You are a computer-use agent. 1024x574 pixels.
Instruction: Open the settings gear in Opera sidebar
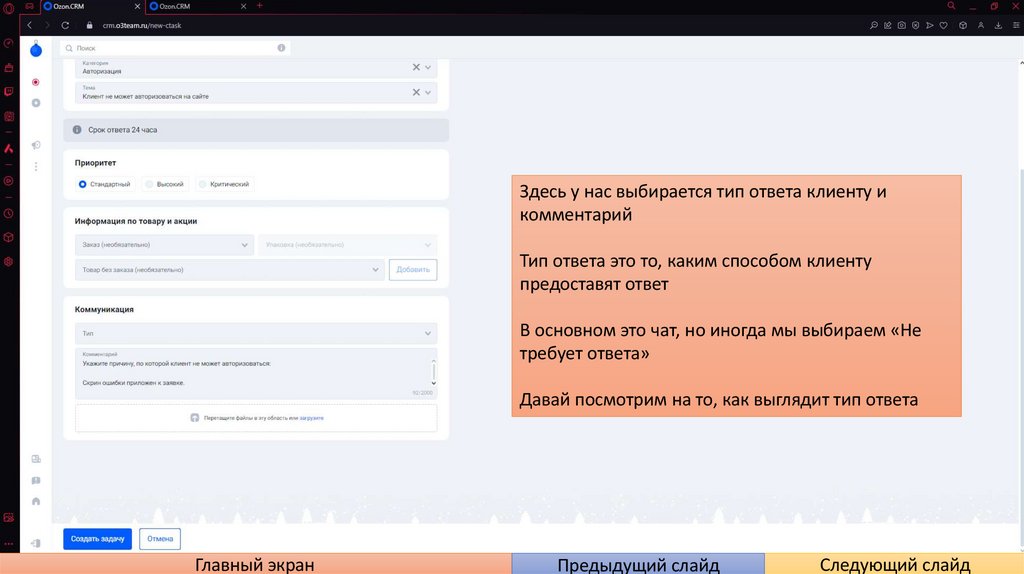[8, 261]
